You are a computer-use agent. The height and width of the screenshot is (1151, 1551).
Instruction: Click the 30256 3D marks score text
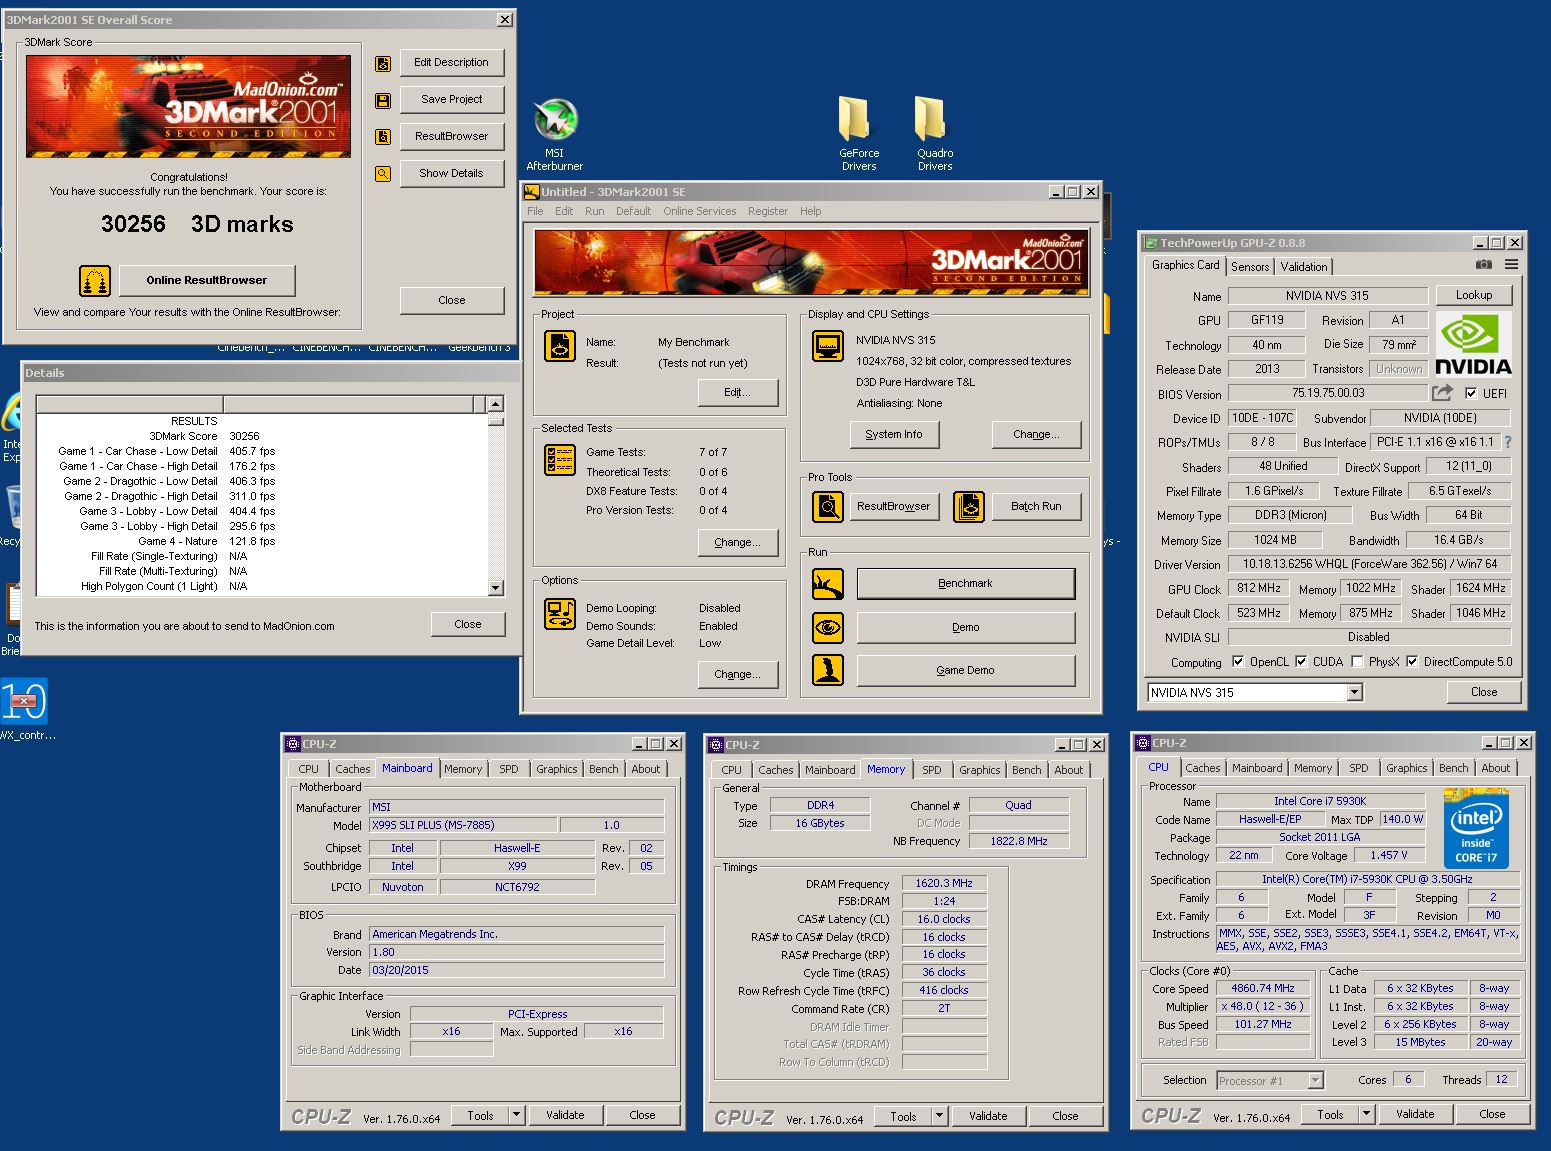(x=197, y=224)
